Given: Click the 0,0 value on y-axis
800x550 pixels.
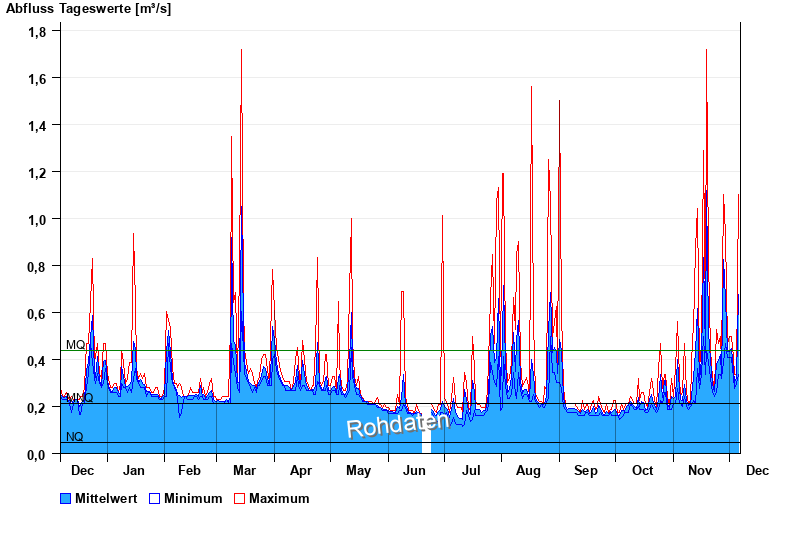Looking at the screenshot, I should coord(37,454).
